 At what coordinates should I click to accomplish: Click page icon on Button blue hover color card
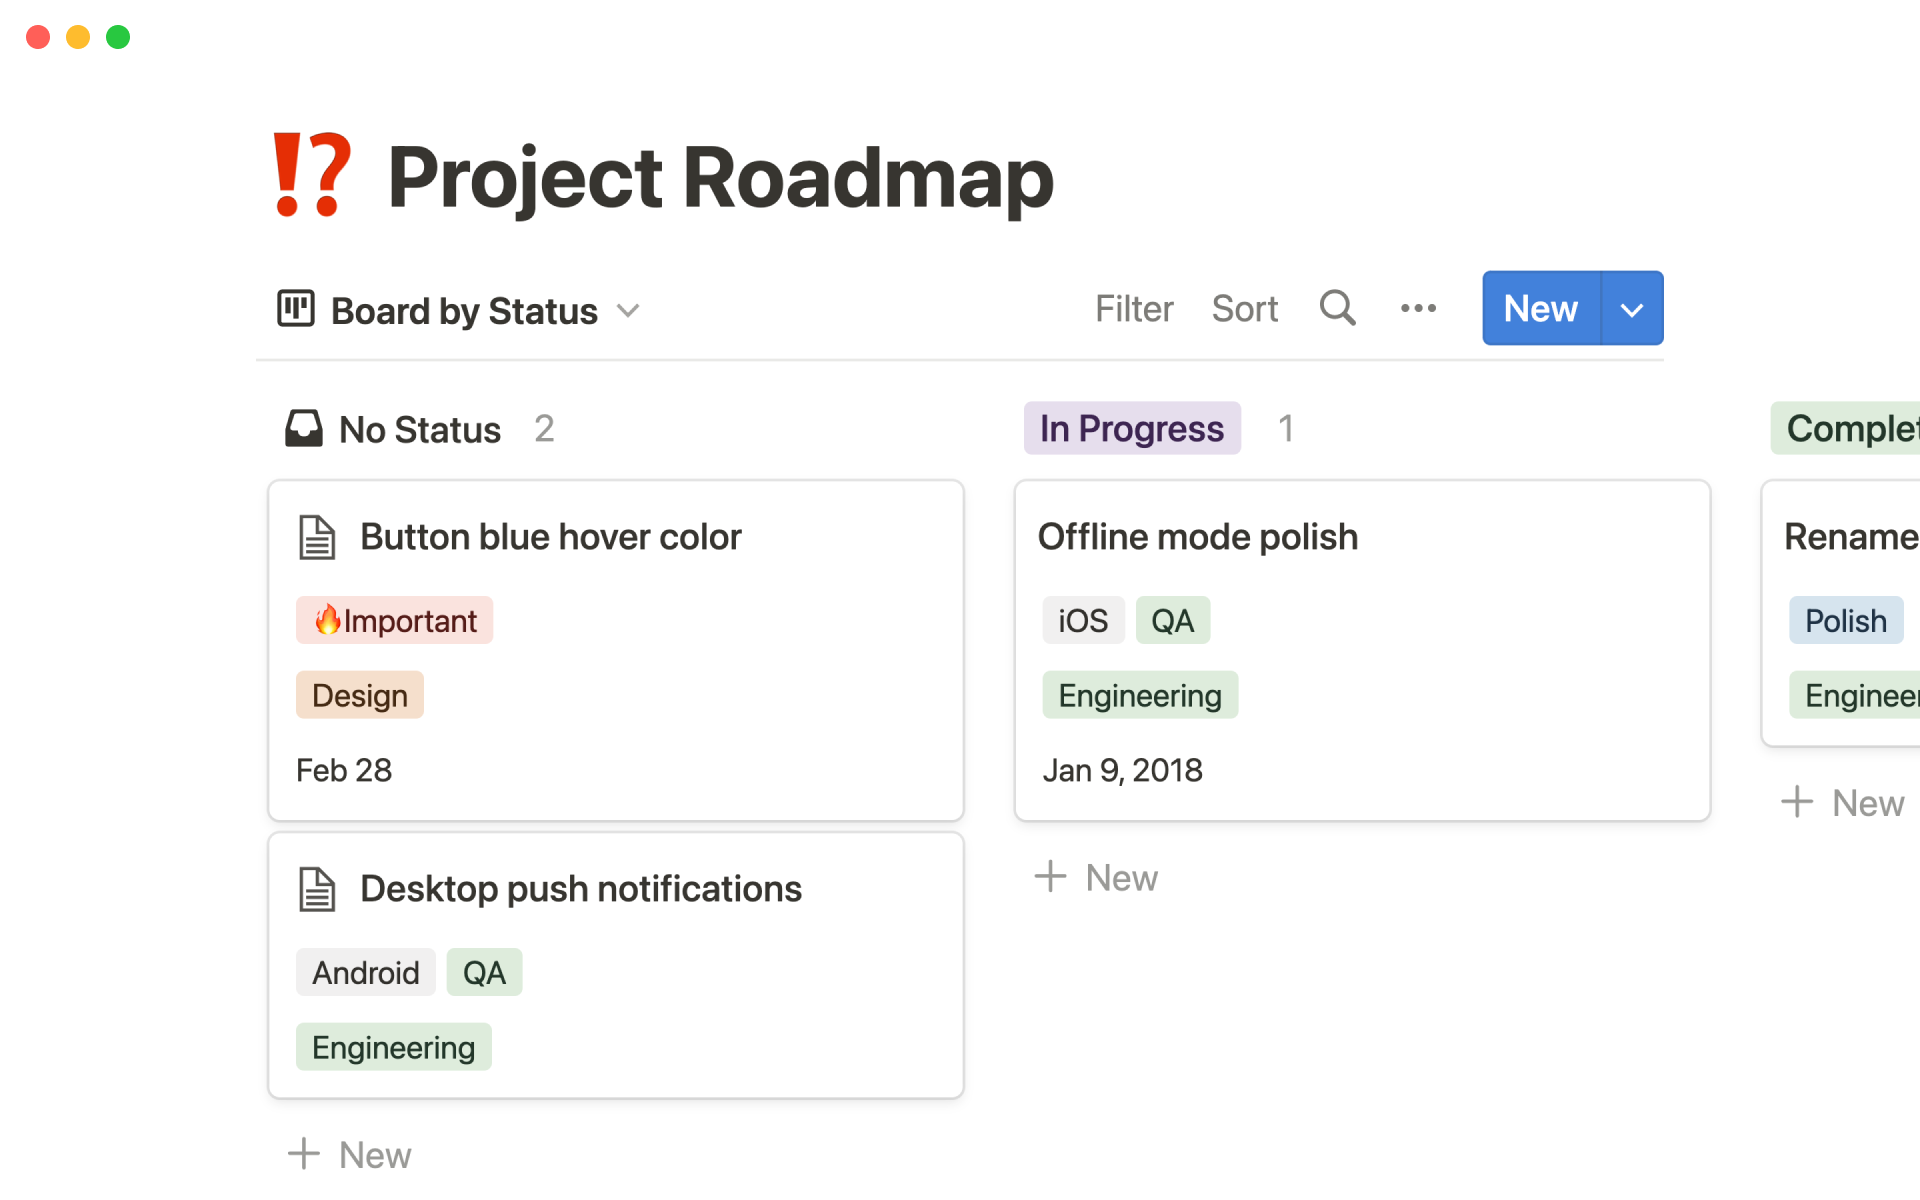(318, 537)
